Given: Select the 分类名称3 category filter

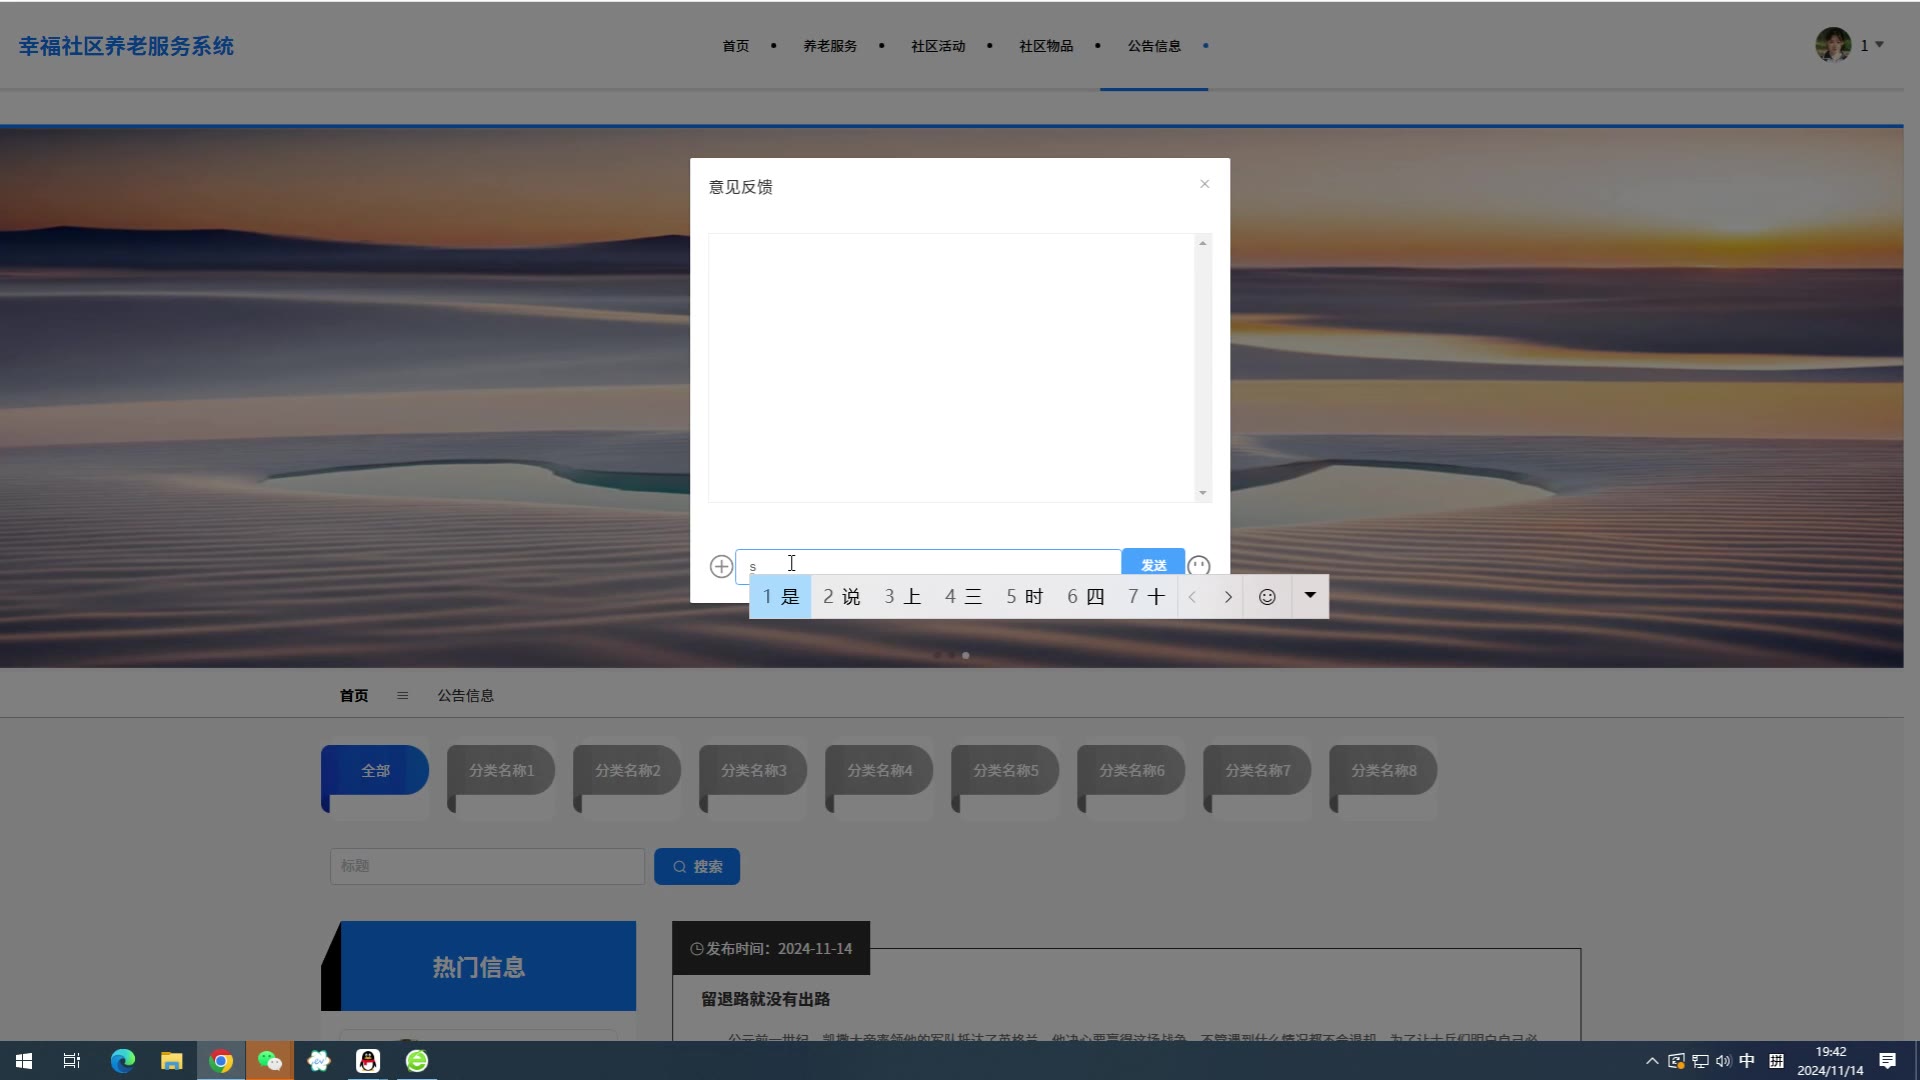Looking at the screenshot, I should click(x=753, y=771).
